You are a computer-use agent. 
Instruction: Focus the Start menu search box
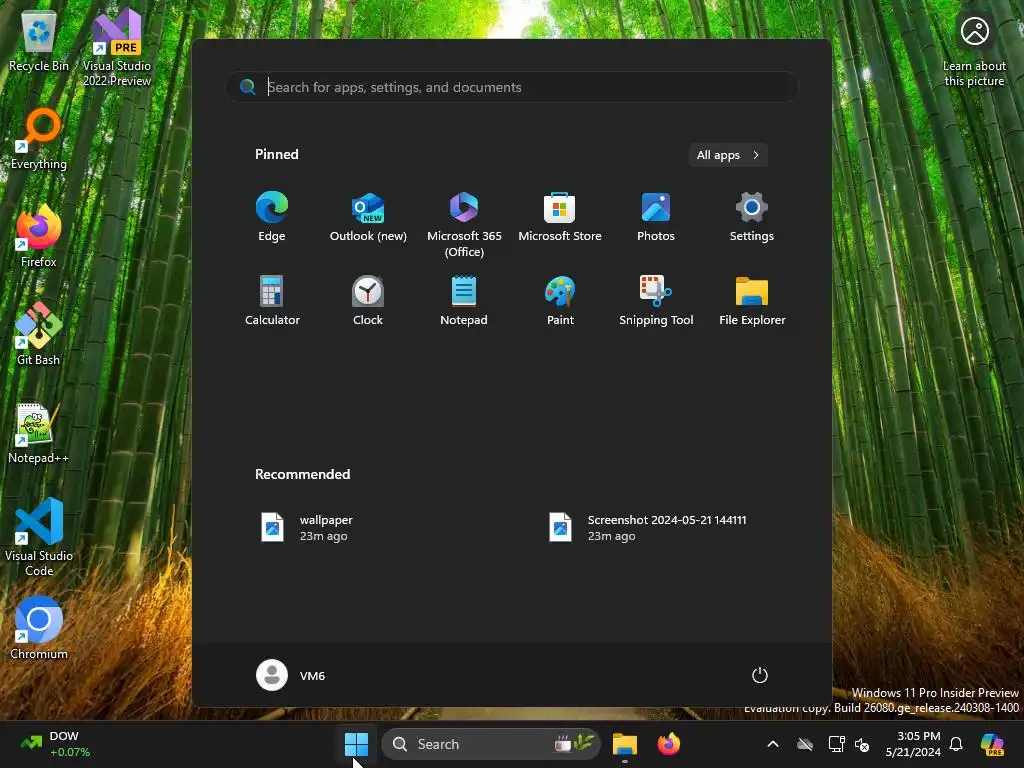click(513, 87)
